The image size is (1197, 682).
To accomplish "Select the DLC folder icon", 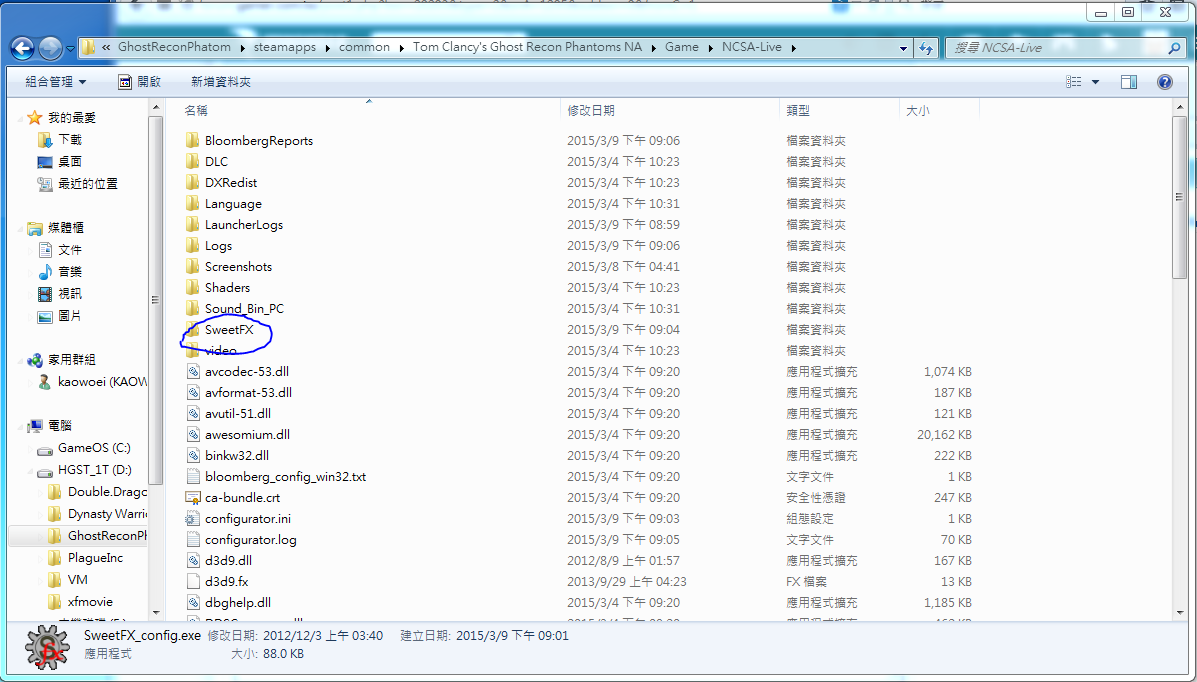I will [x=192, y=161].
